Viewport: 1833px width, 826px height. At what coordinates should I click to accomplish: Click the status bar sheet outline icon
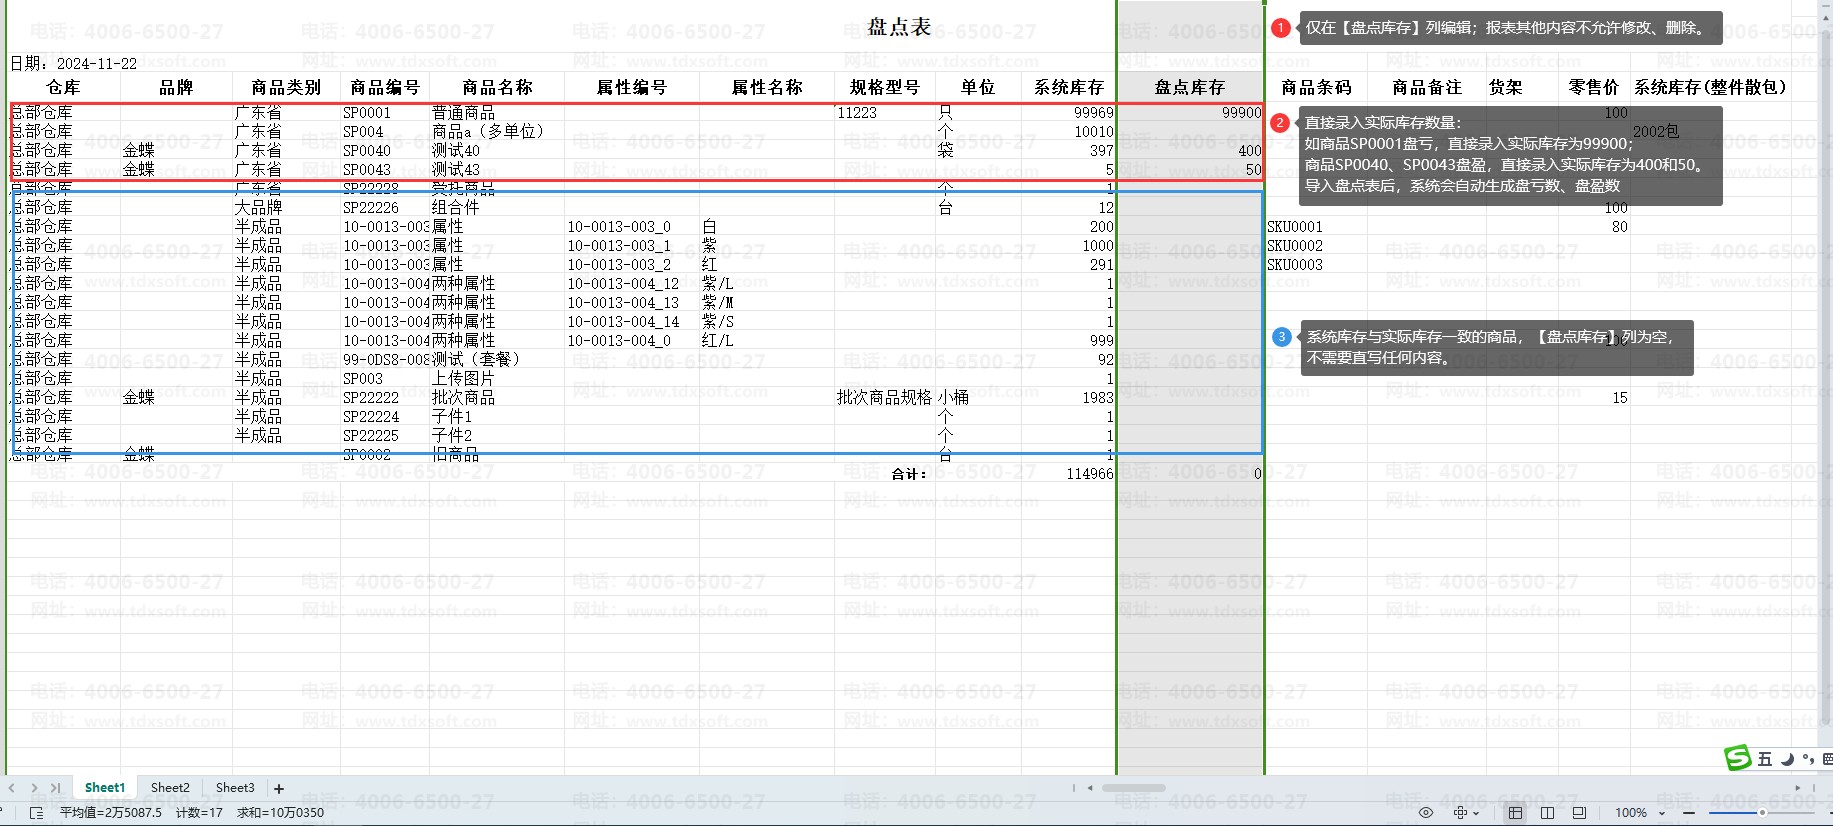36,813
